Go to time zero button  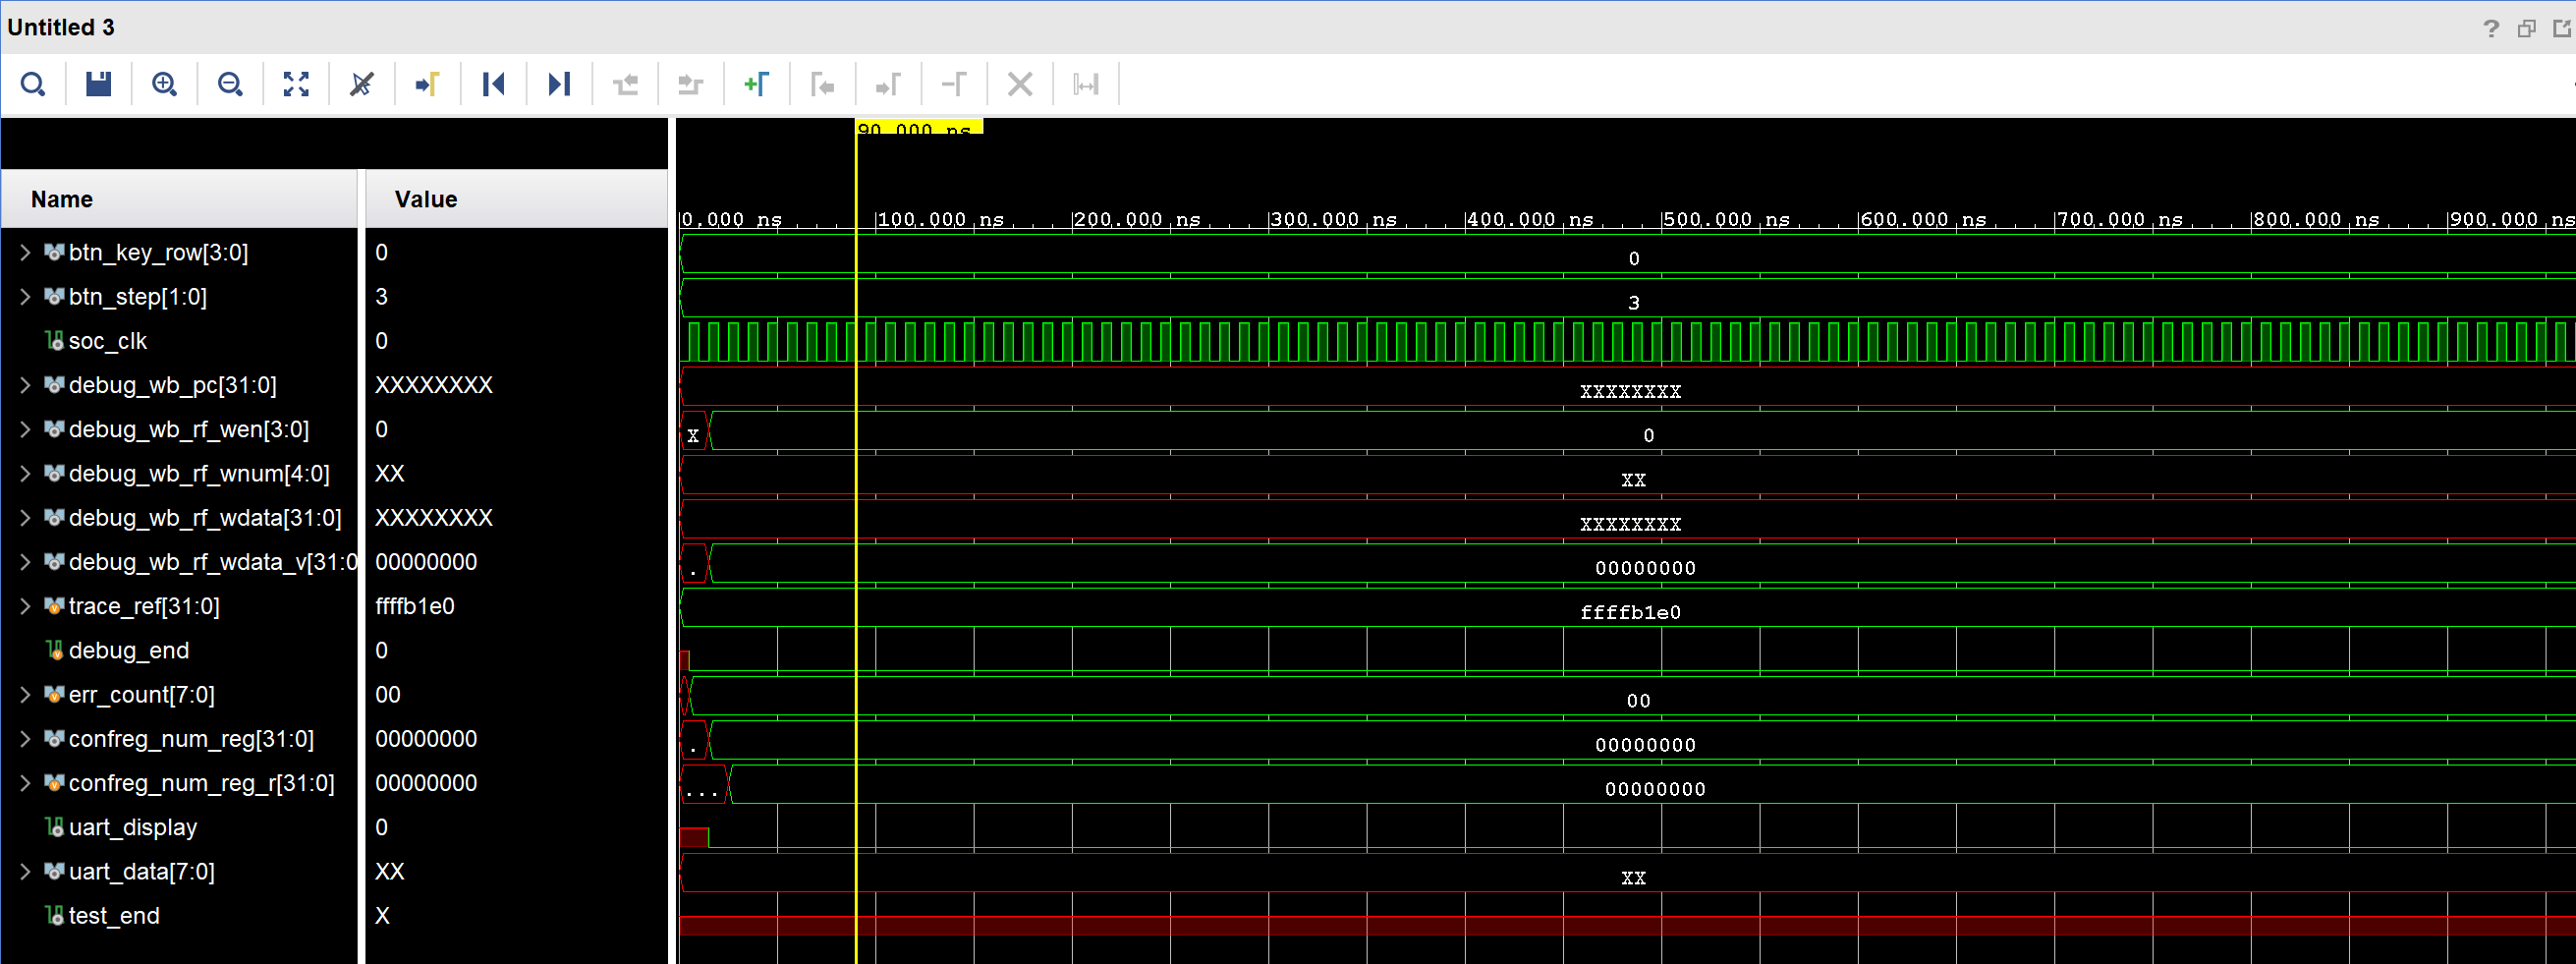[x=493, y=84]
